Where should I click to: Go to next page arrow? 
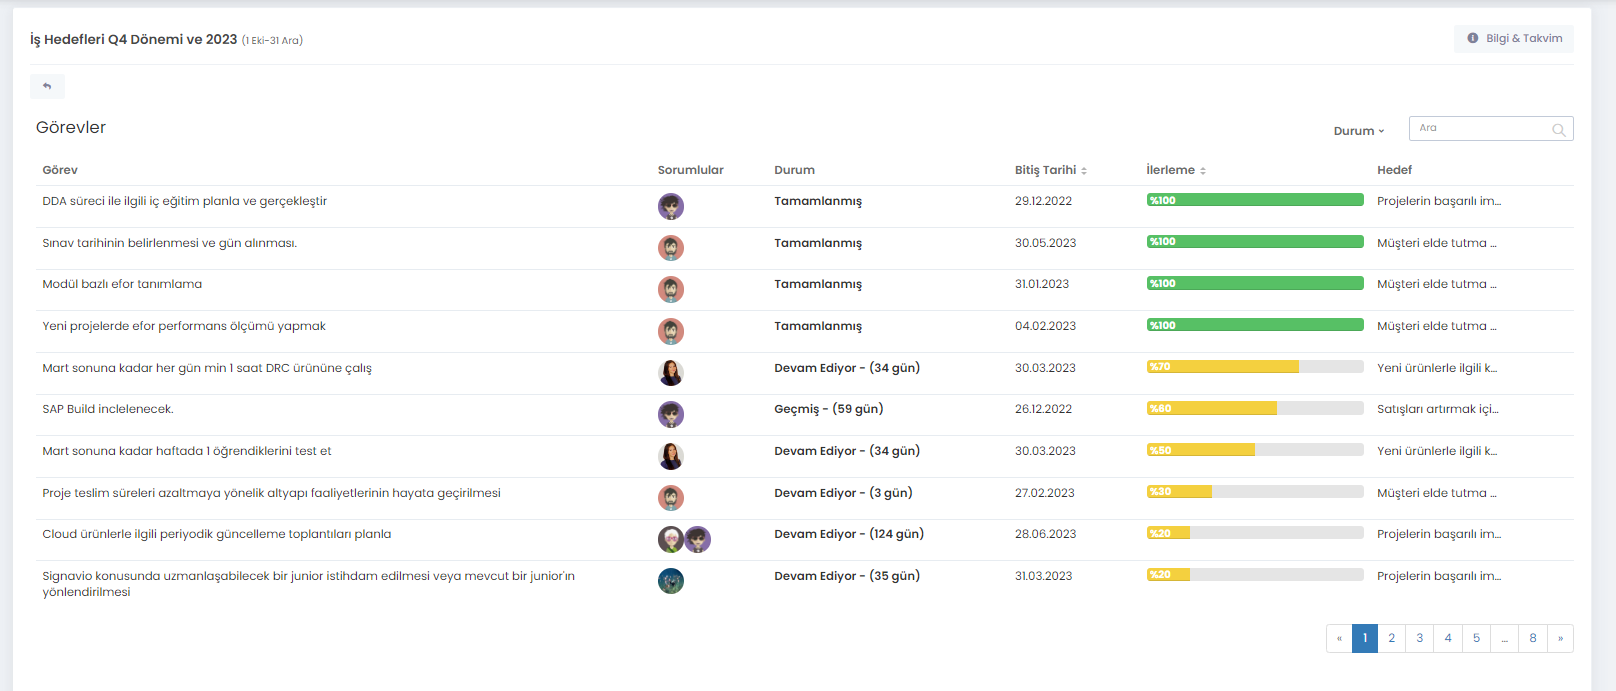tap(1560, 638)
